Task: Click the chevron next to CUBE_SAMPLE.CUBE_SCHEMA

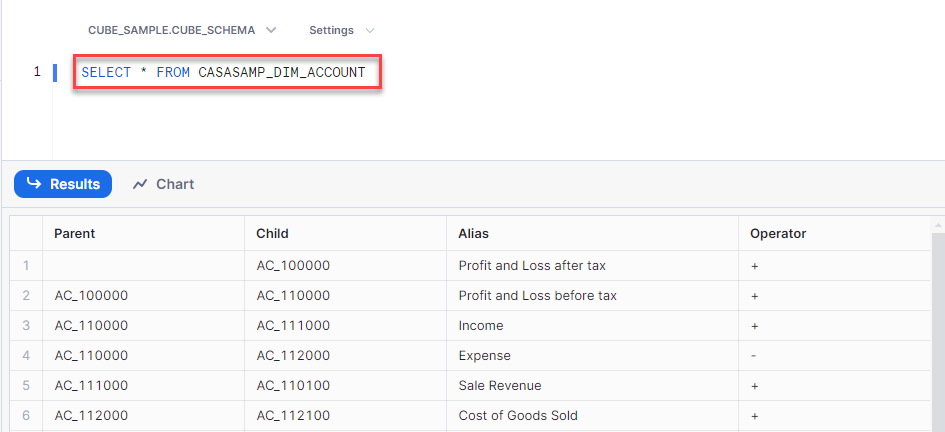Action: pos(271,30)
